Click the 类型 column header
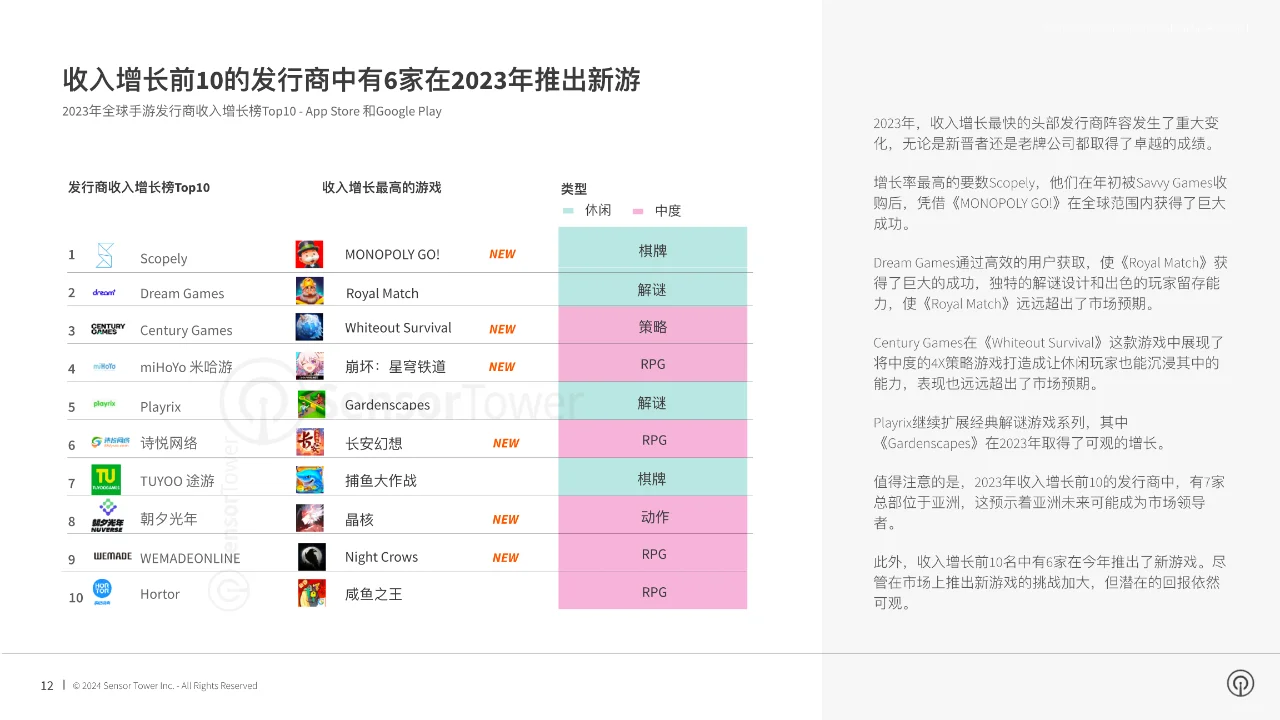1280x720 pixels. click(574, 189)
